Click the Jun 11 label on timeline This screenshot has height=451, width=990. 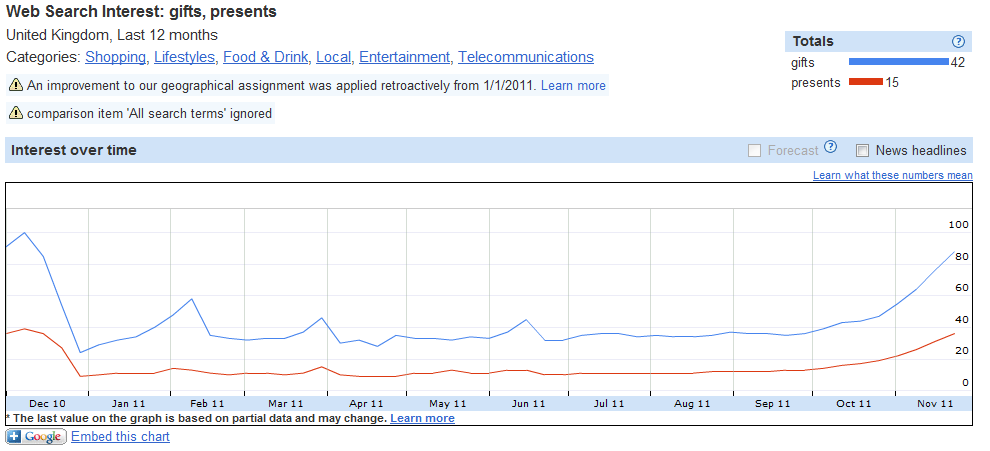tap(528, 404)
